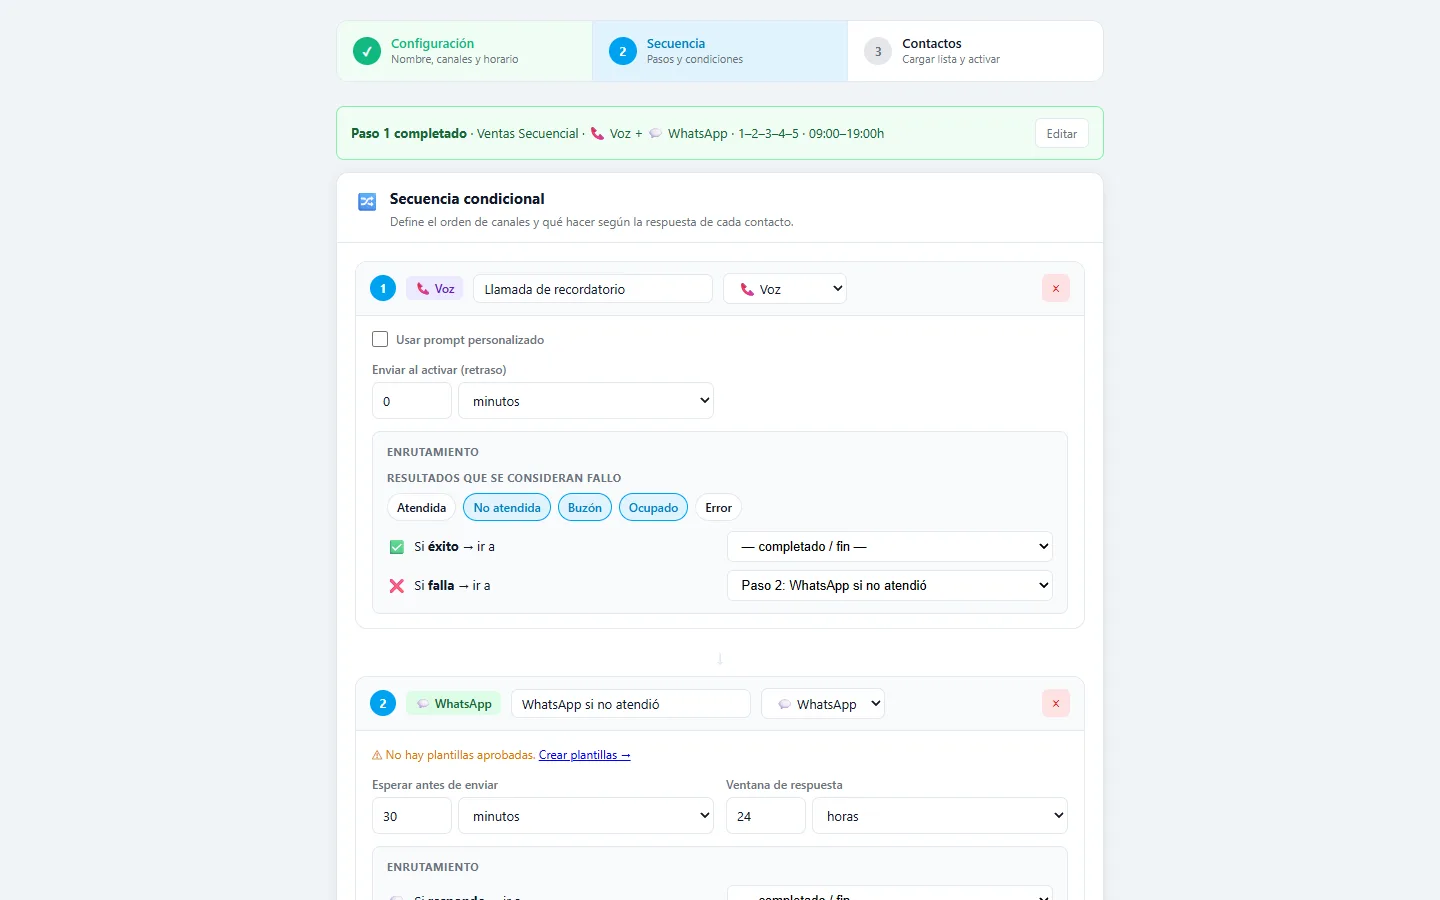Click the RESULTADOS QUE SE CONSIDERAN FALLO label

click(504, 478)
